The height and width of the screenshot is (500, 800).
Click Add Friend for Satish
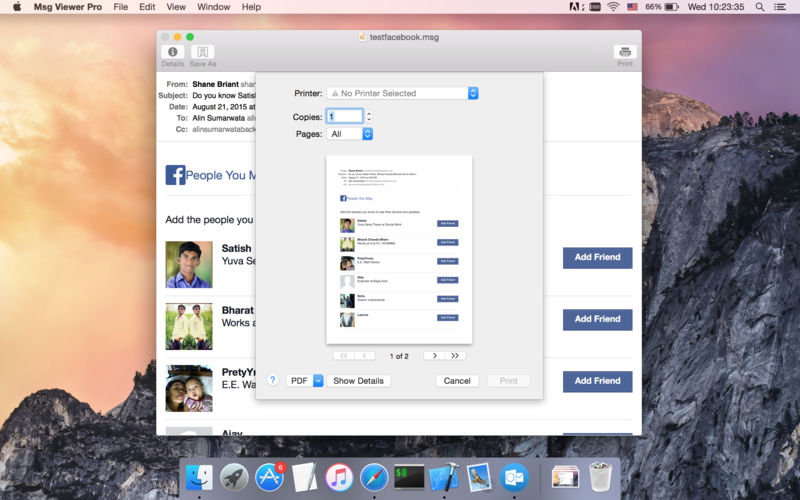pyautogui.click(x=597, y=258)
